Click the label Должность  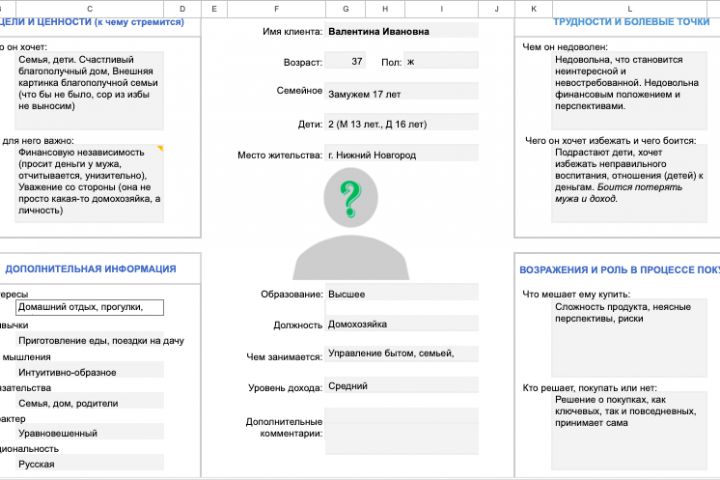pos(298,325)
